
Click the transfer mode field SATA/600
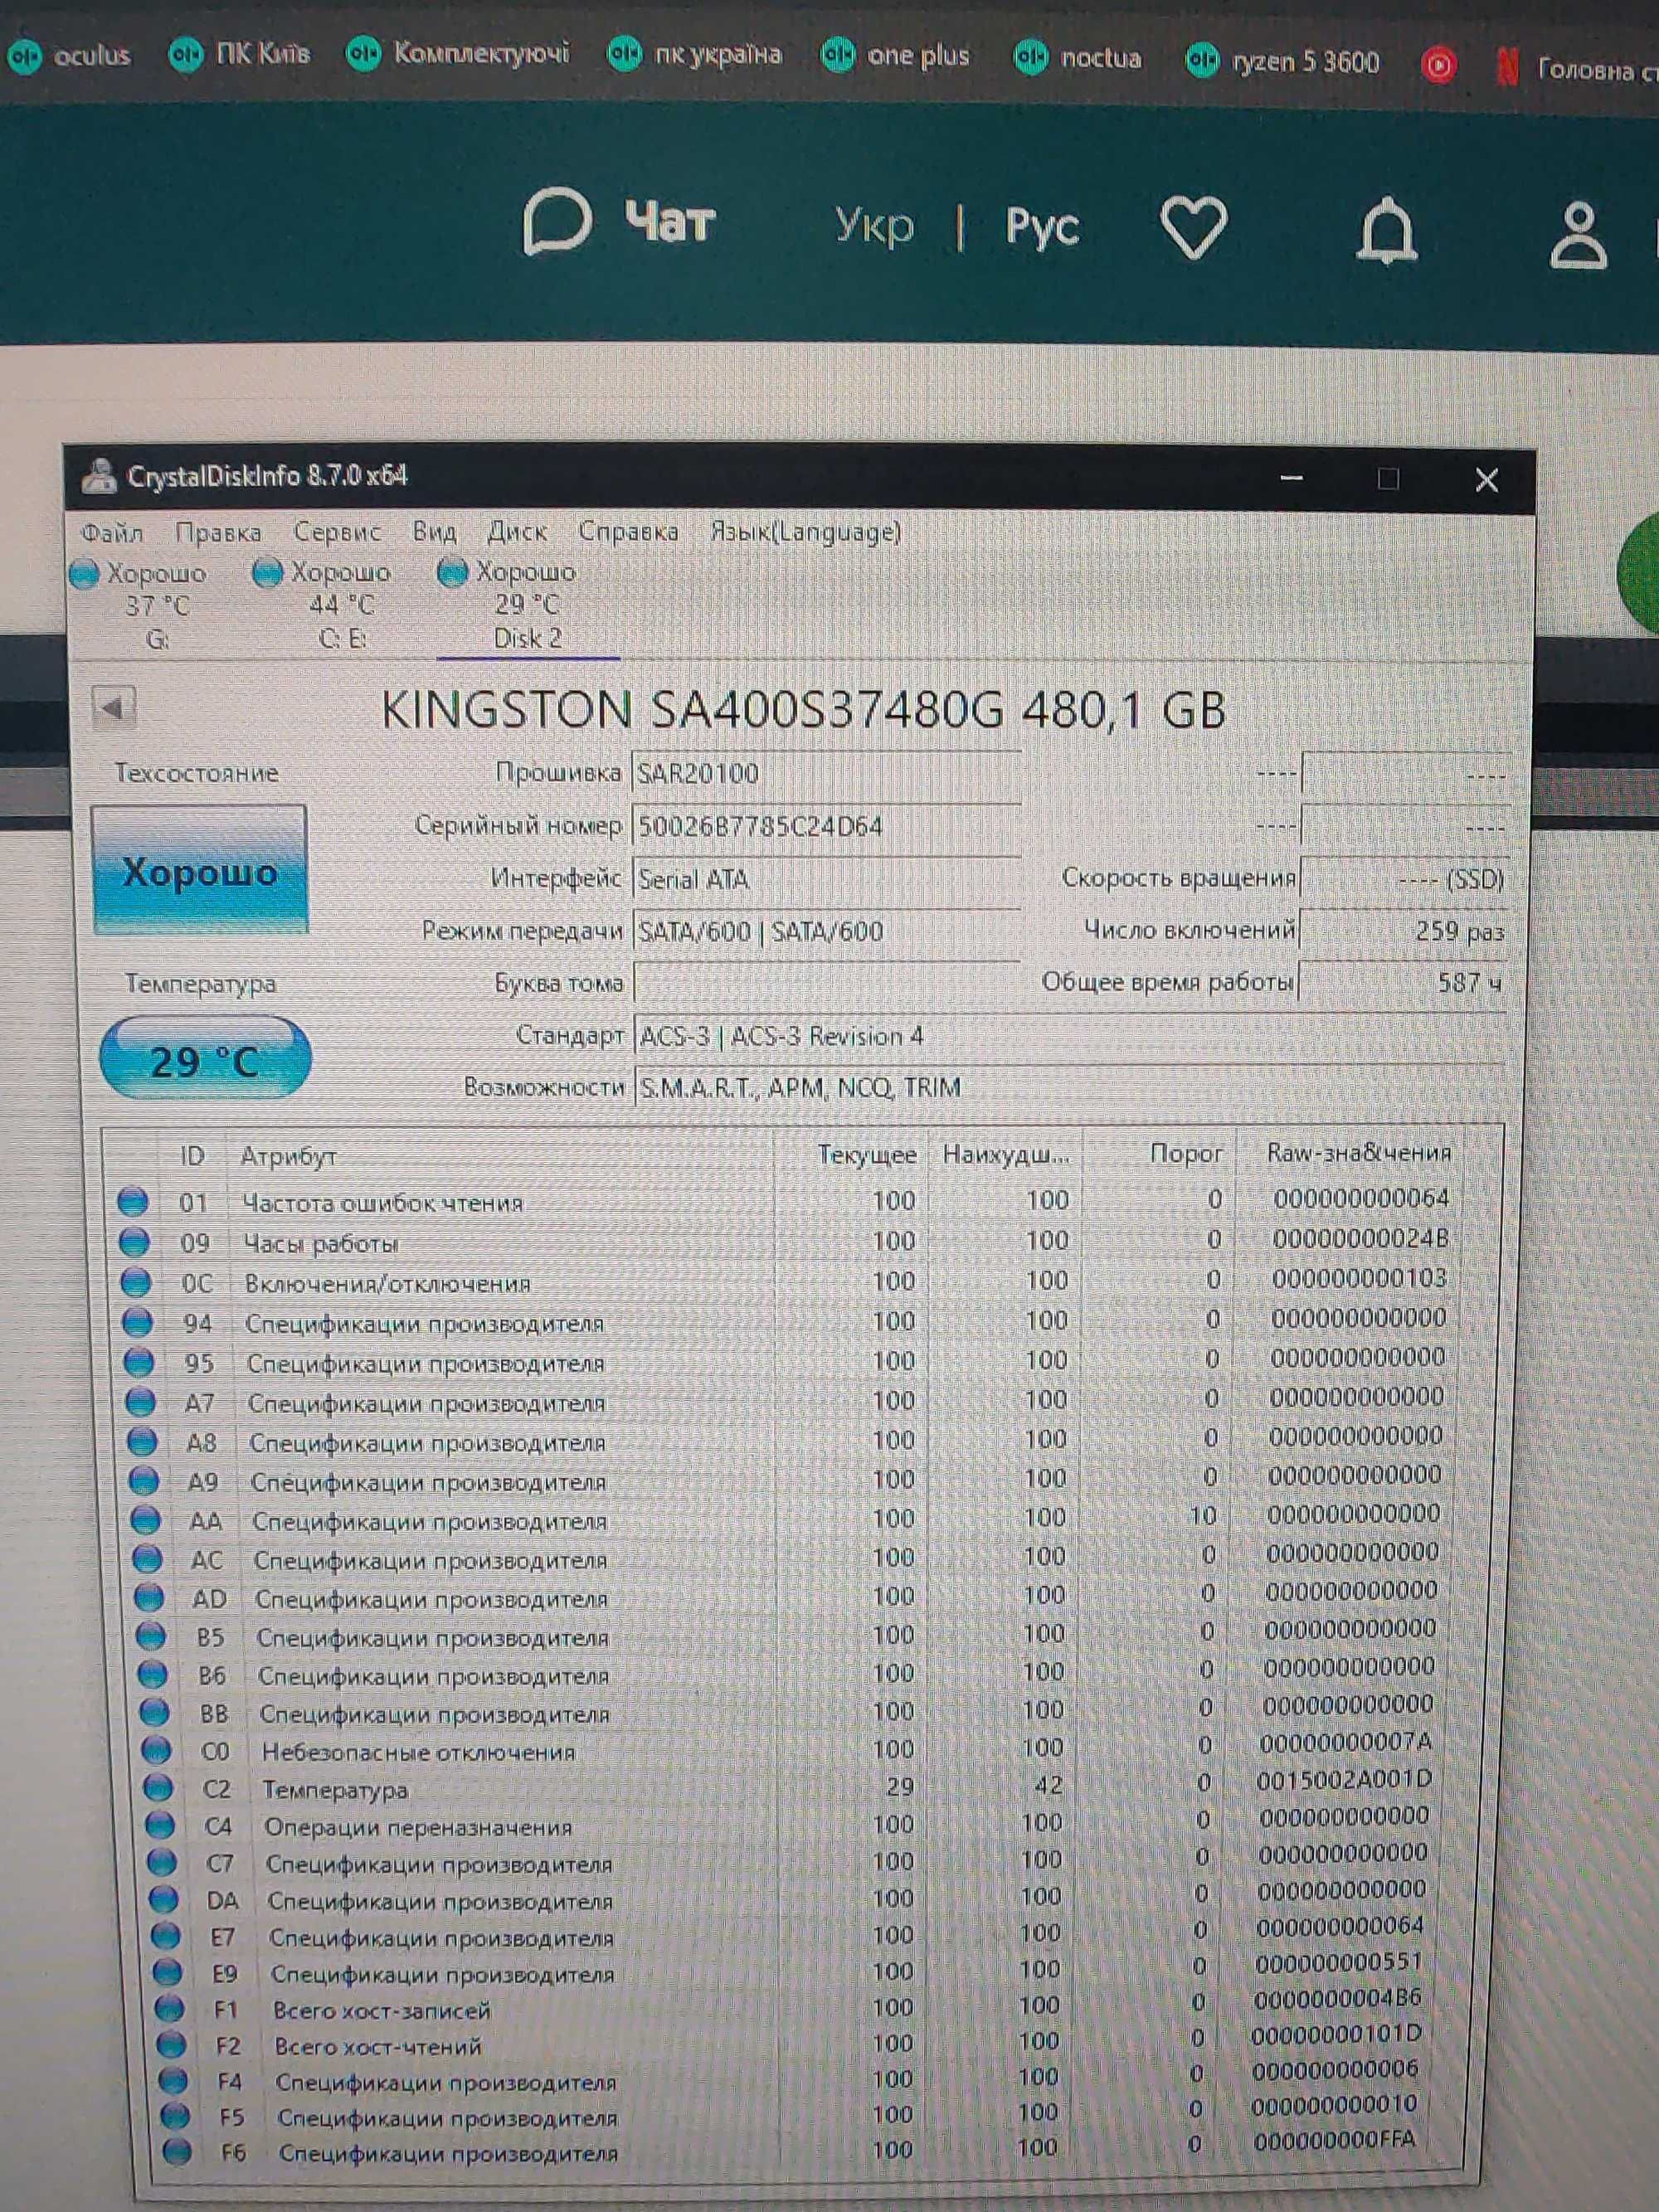(x=826, y=931)
